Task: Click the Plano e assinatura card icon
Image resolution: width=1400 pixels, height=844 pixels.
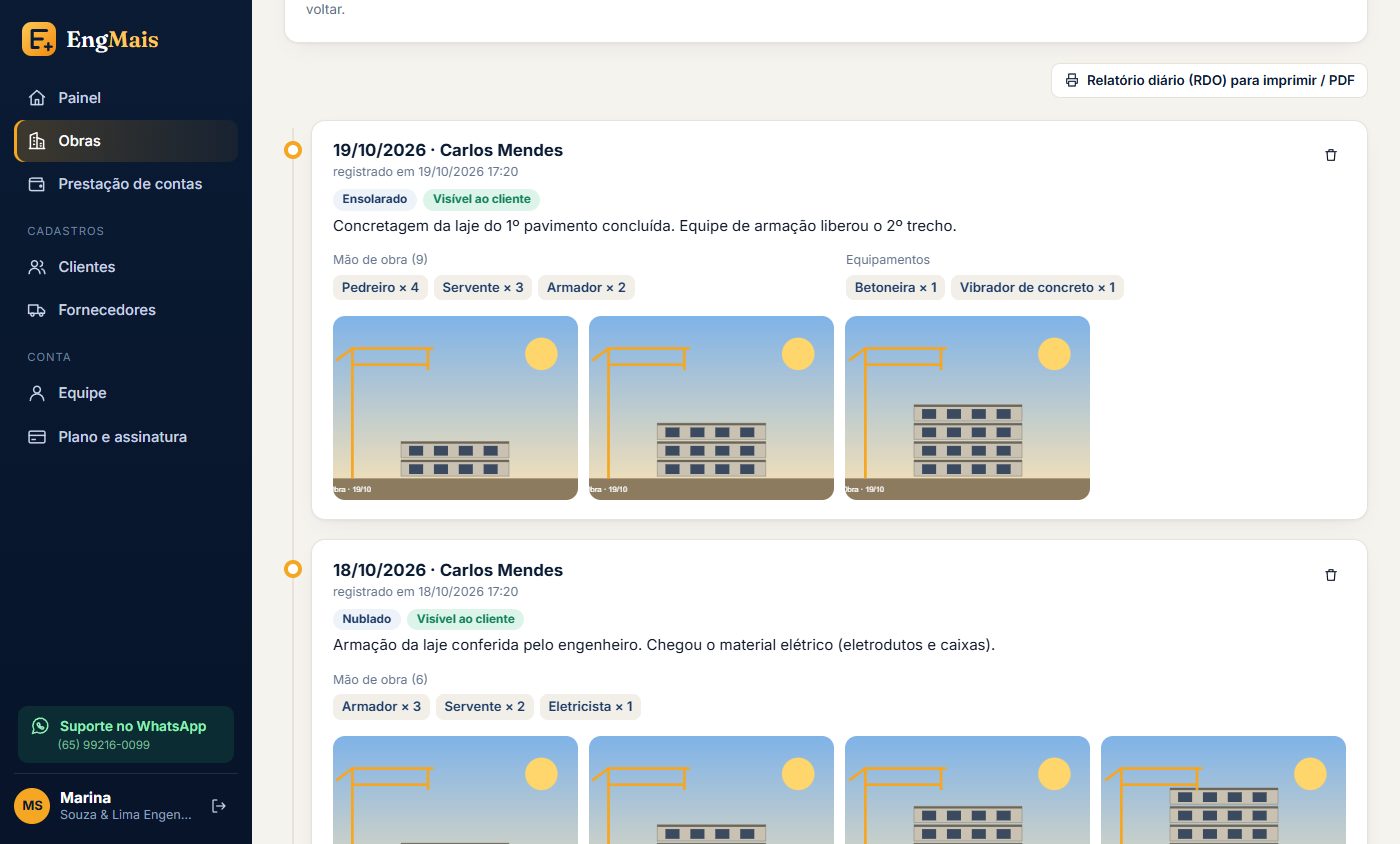Action: click(37, 437)
